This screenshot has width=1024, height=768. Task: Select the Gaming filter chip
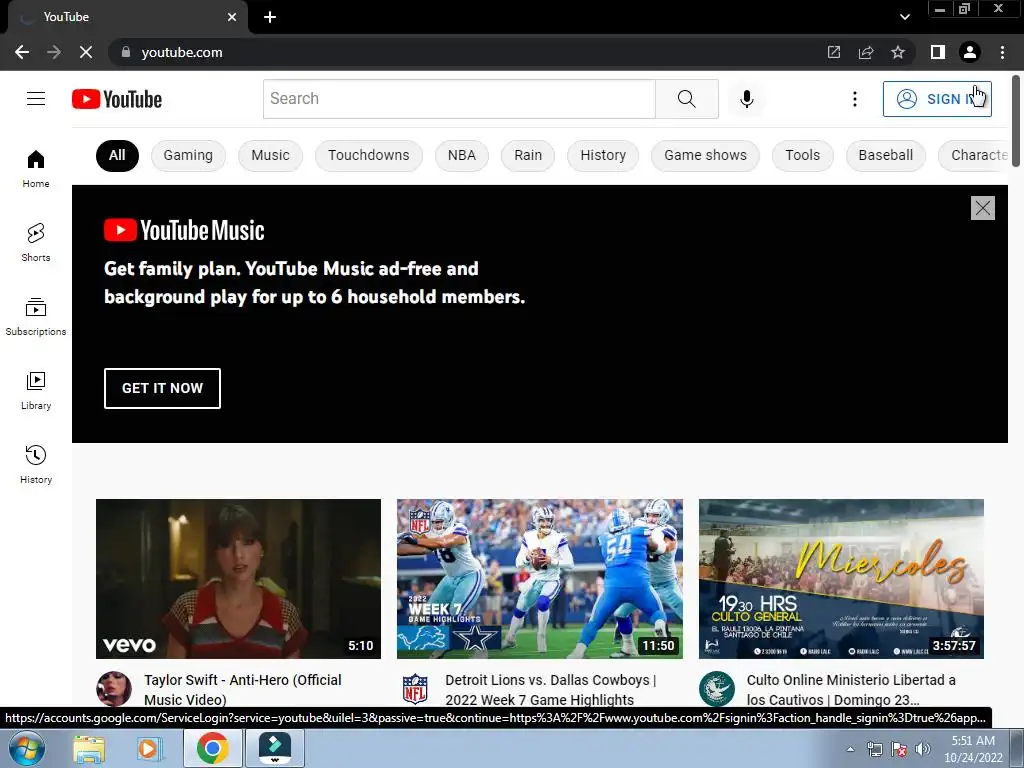pyautogui.click(x=188, y=155)
